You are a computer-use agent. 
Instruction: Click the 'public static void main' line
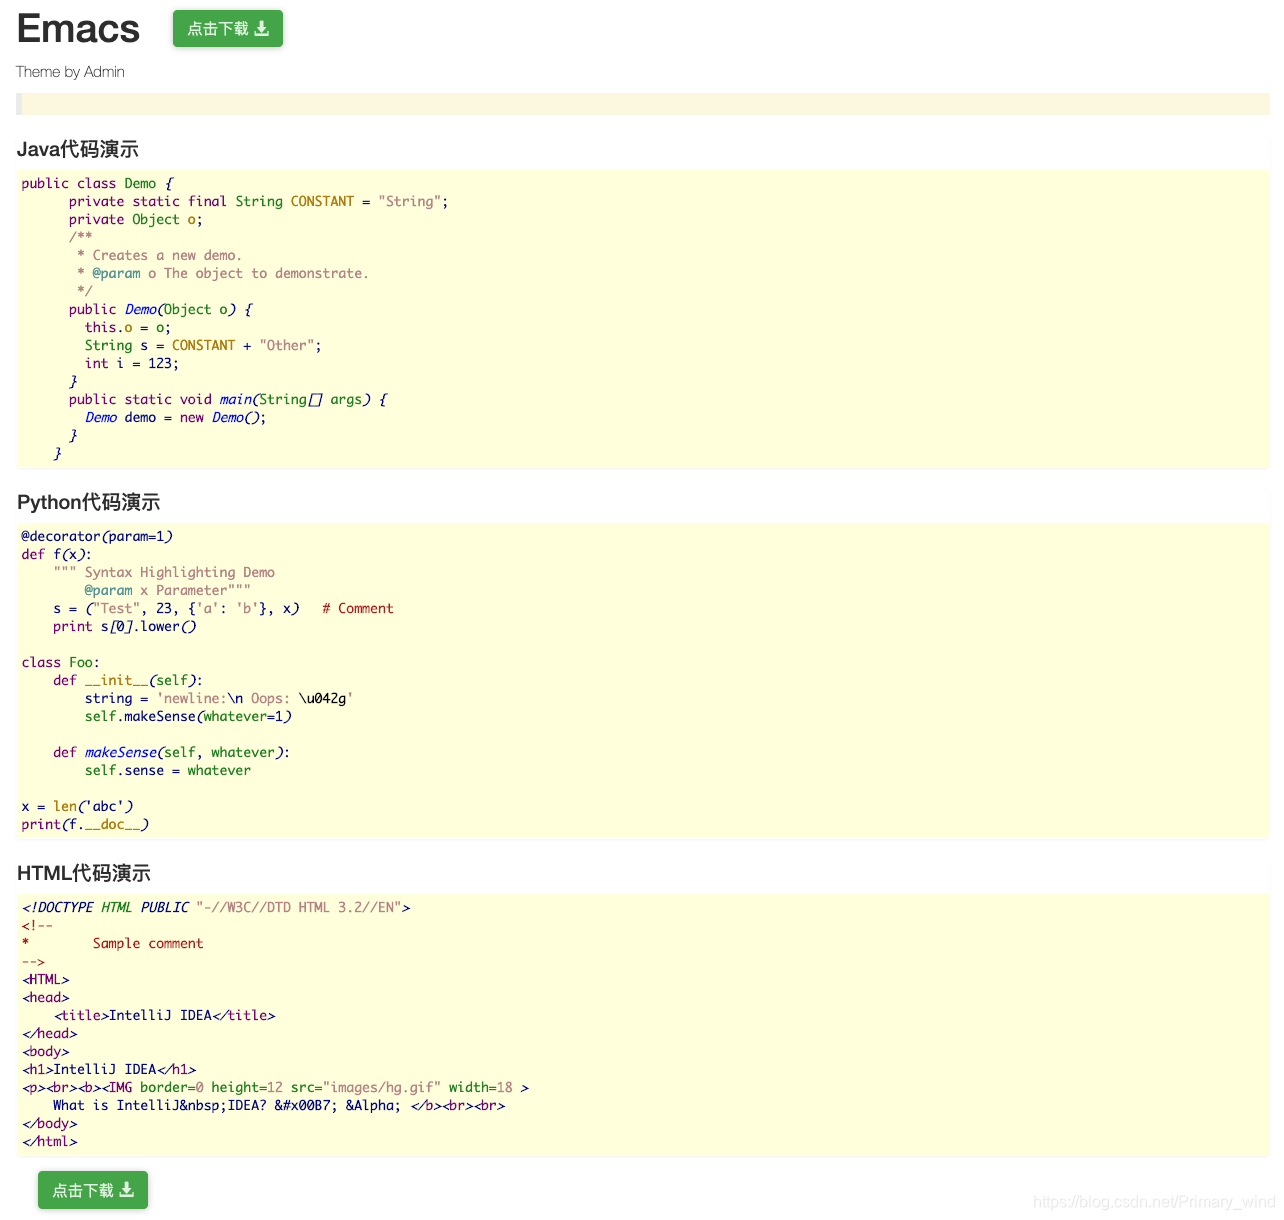pyautogui.click(x=228, y=400)
